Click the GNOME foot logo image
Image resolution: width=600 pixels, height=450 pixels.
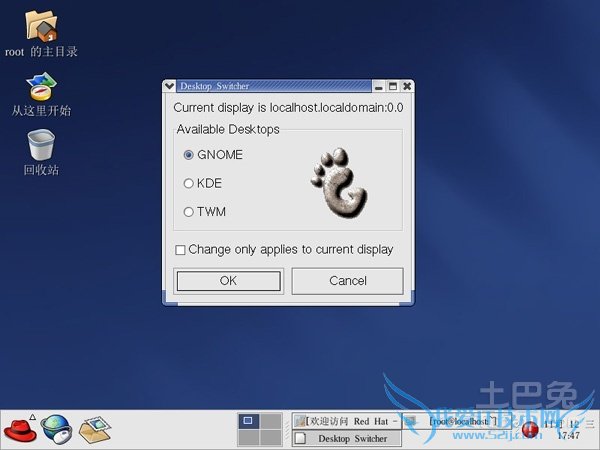339,183
